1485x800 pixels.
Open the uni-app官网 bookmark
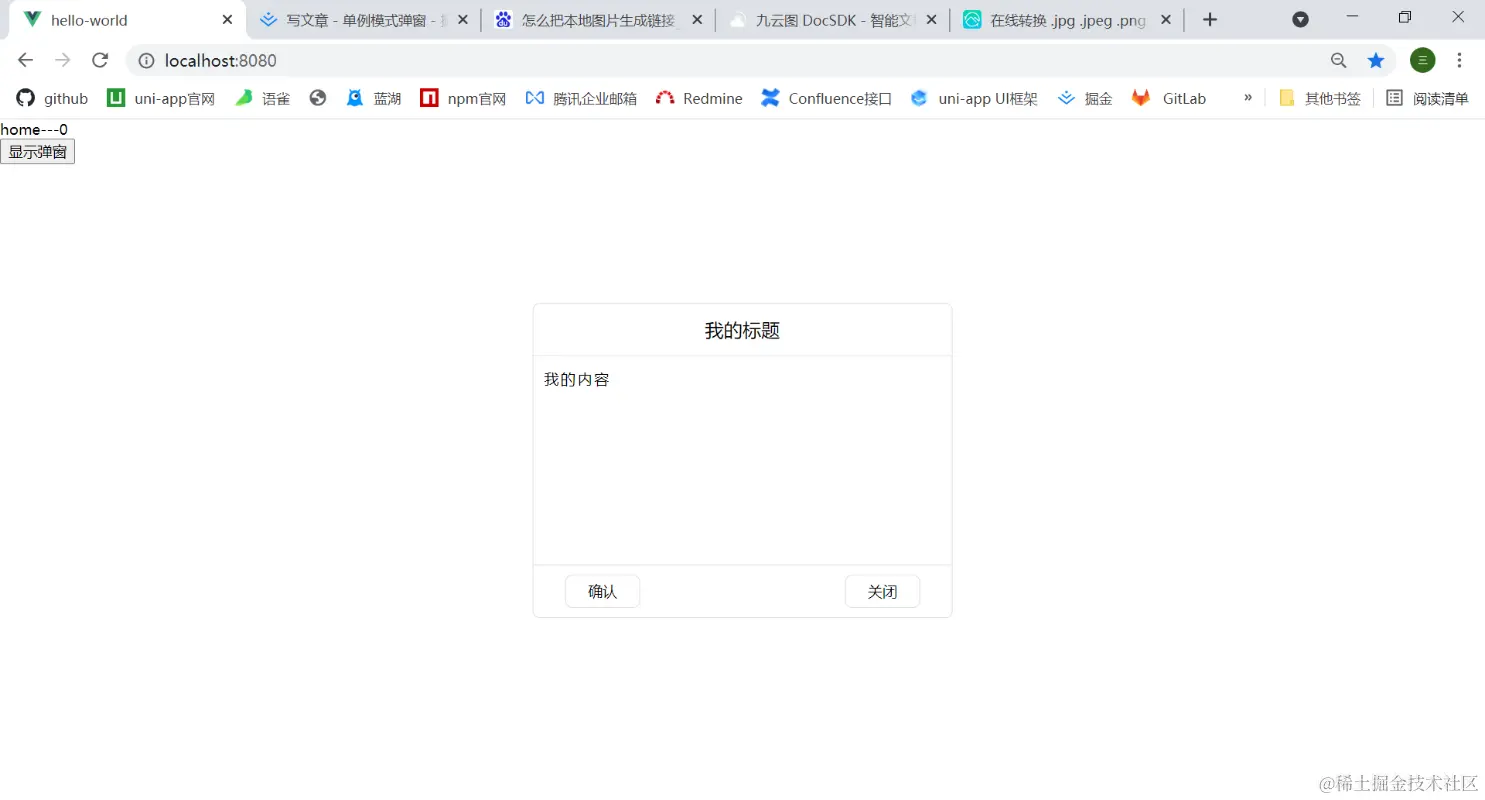pyautogui.click(x=173, y=98)
